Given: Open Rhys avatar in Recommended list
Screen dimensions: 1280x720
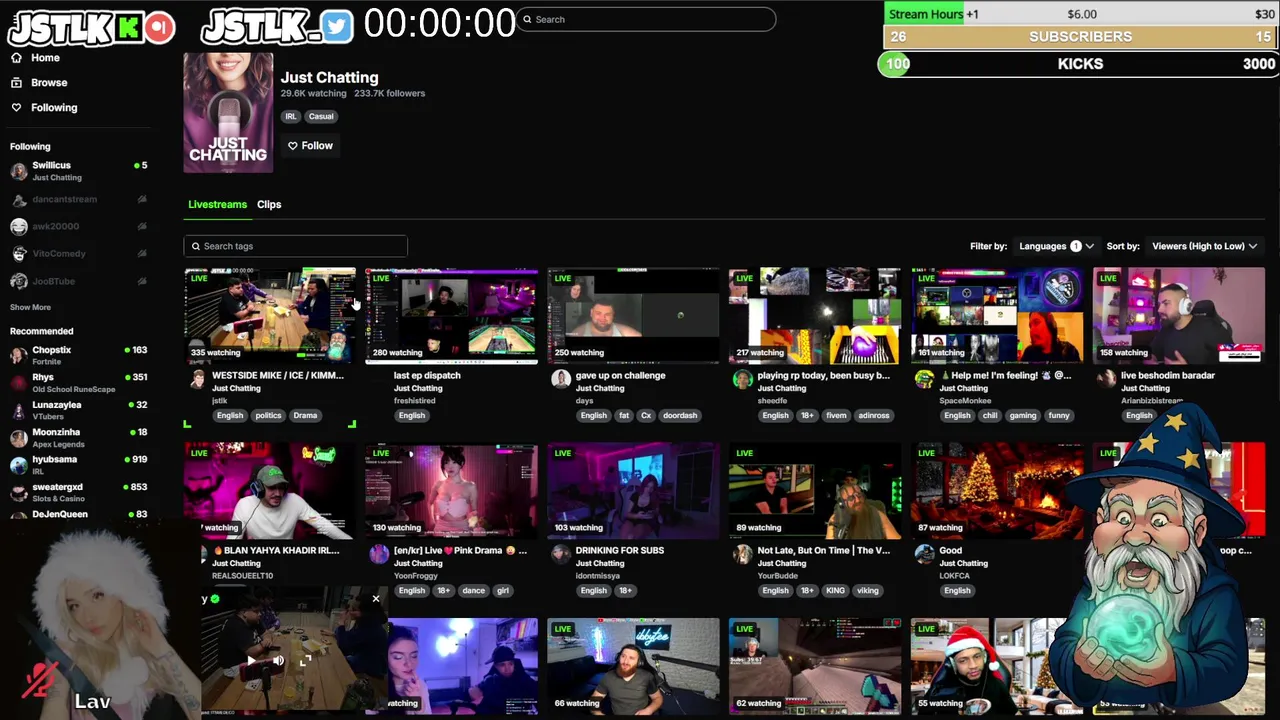Looking at the screenshot, I should [x=18, y=383].
